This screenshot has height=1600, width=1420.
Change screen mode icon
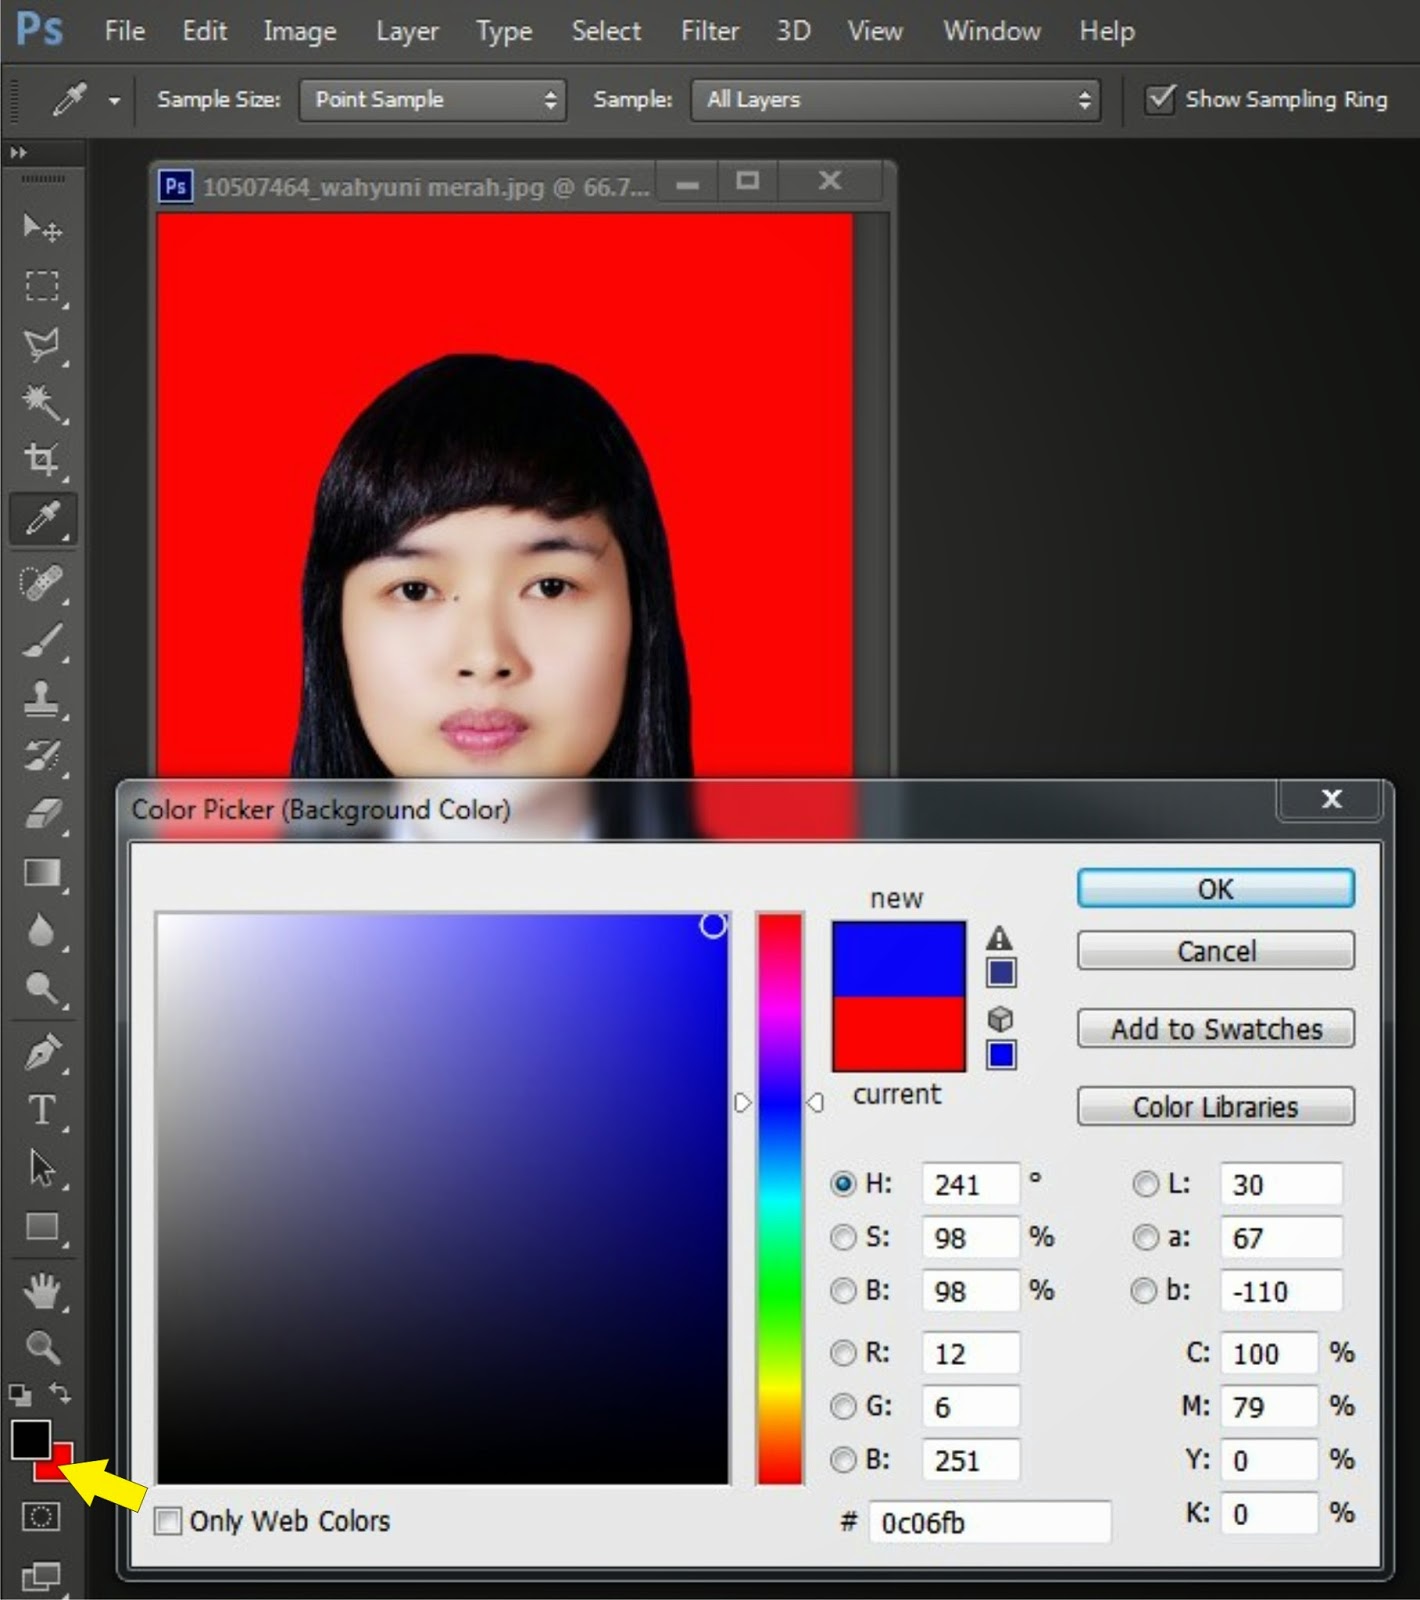pos(41,1577)
